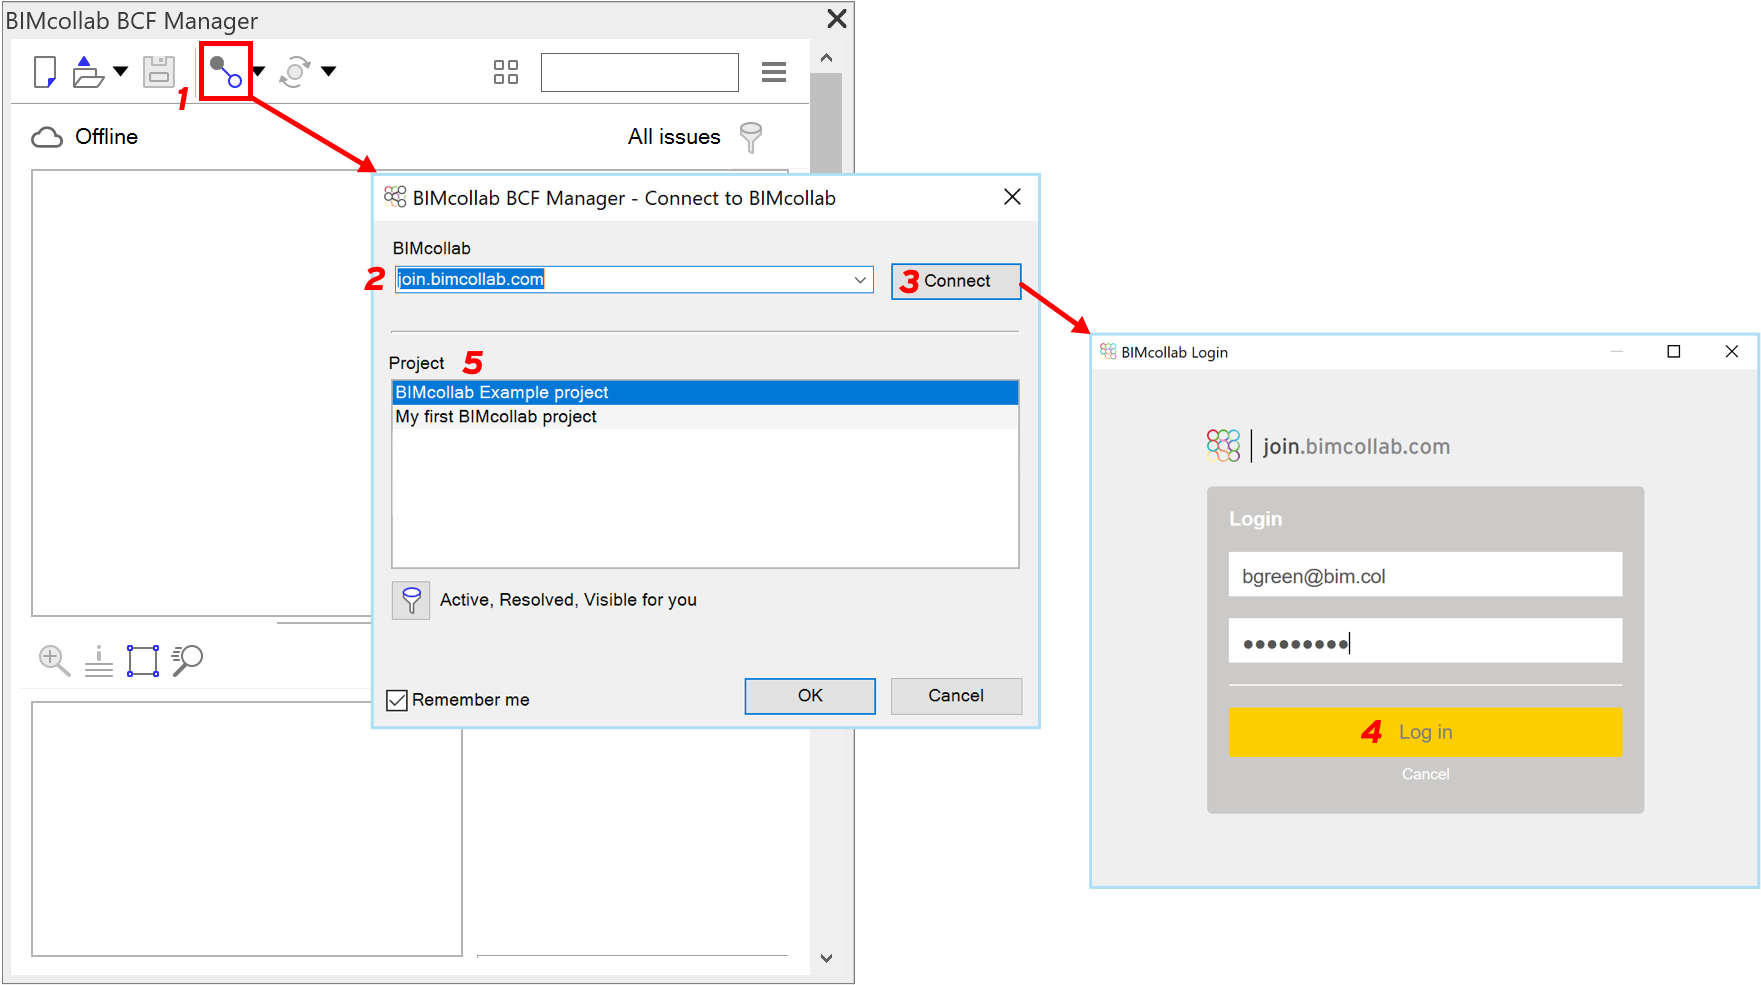
Task: Click the Offline cloud status icon
Action: pyautogui.click(x=47, y=137)
